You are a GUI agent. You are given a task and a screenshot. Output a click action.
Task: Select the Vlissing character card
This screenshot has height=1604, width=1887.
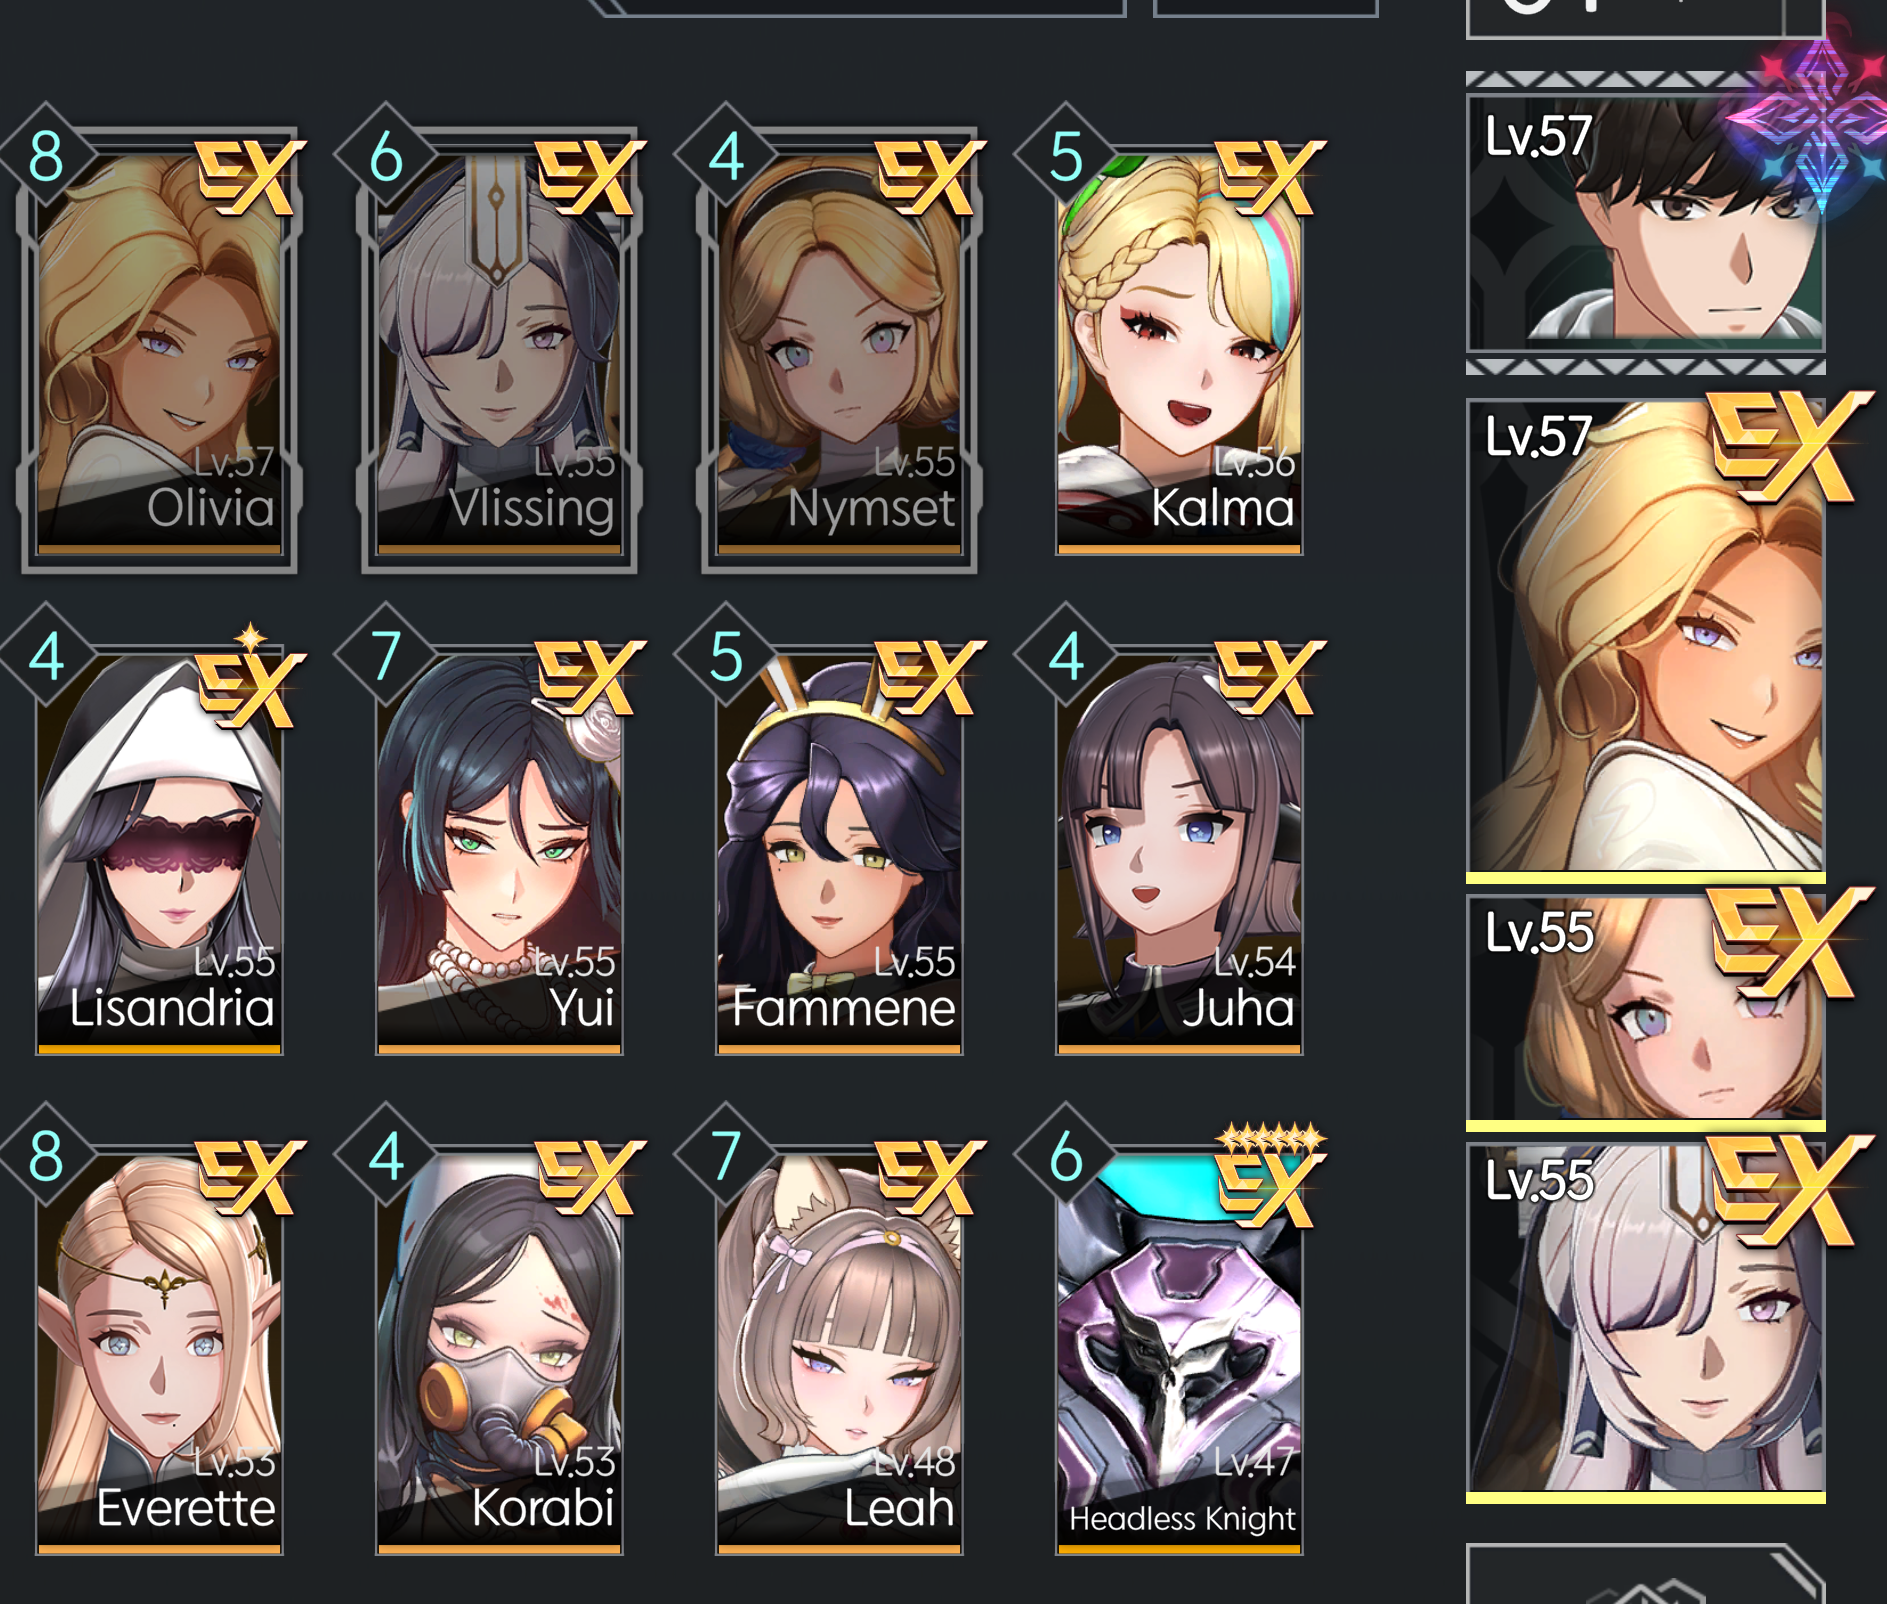click(x=499, y=350)
